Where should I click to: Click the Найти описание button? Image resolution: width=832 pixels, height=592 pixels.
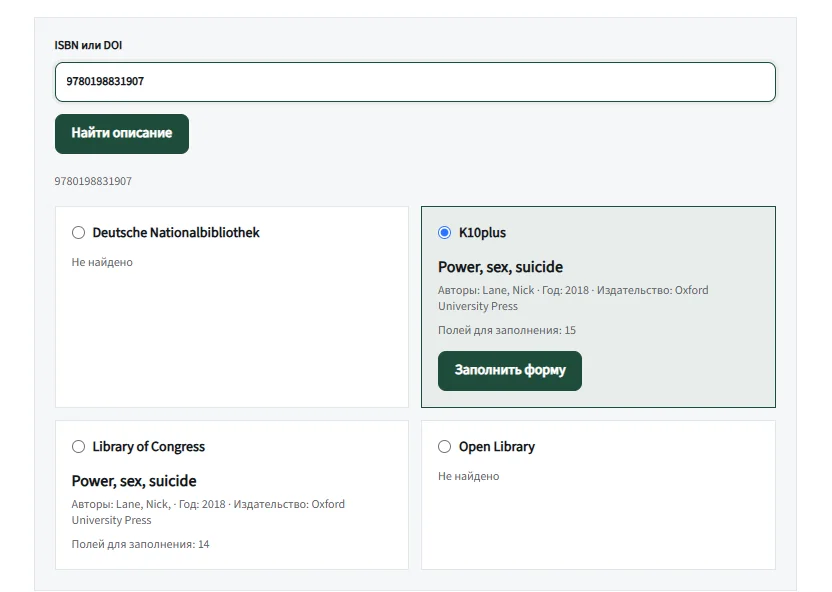[122, 134]
